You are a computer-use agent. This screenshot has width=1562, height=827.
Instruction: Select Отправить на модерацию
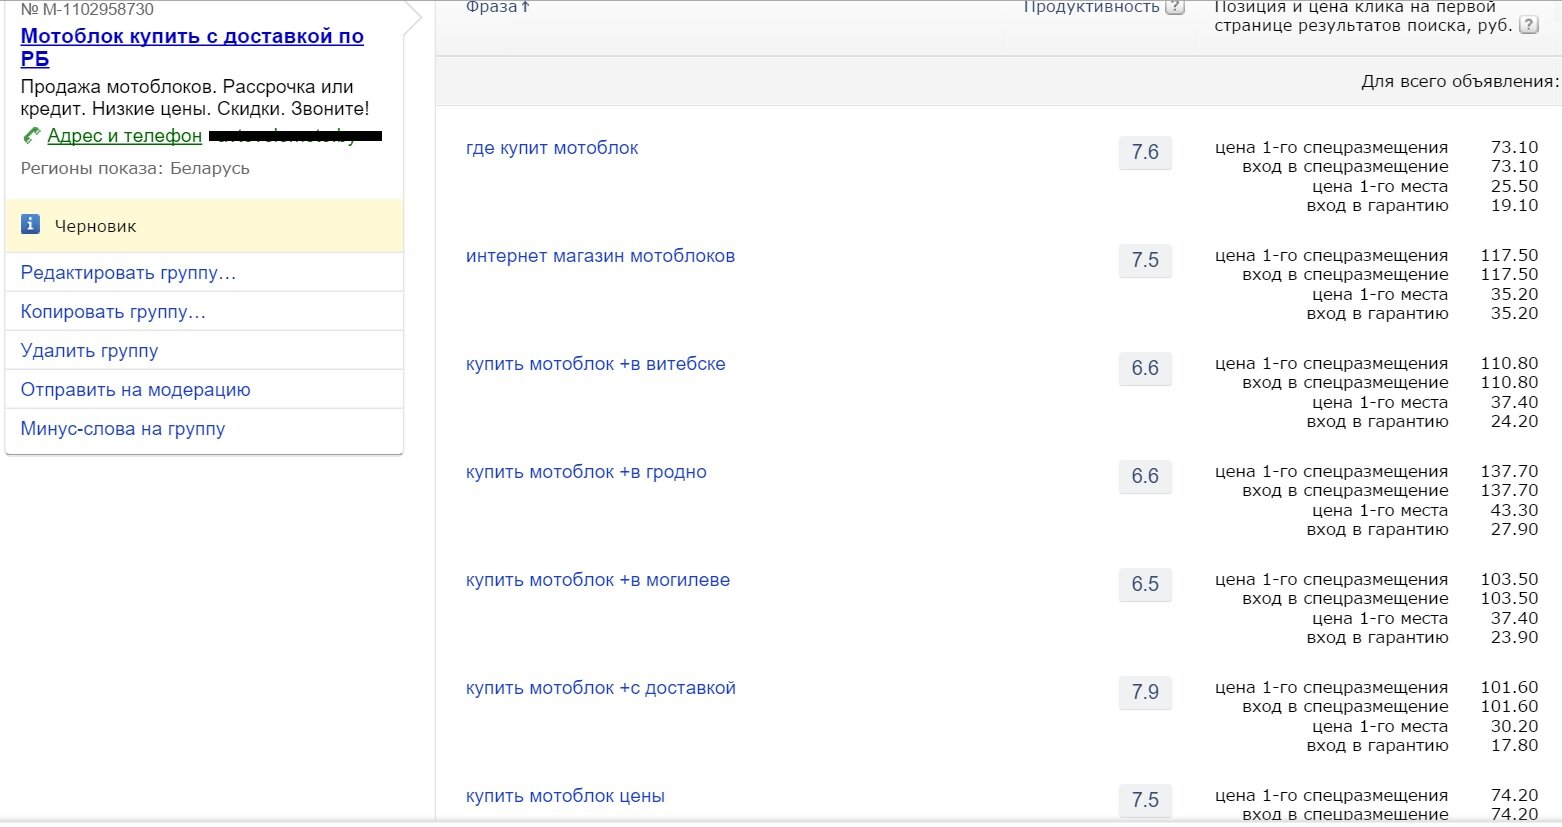click(135, 390)
